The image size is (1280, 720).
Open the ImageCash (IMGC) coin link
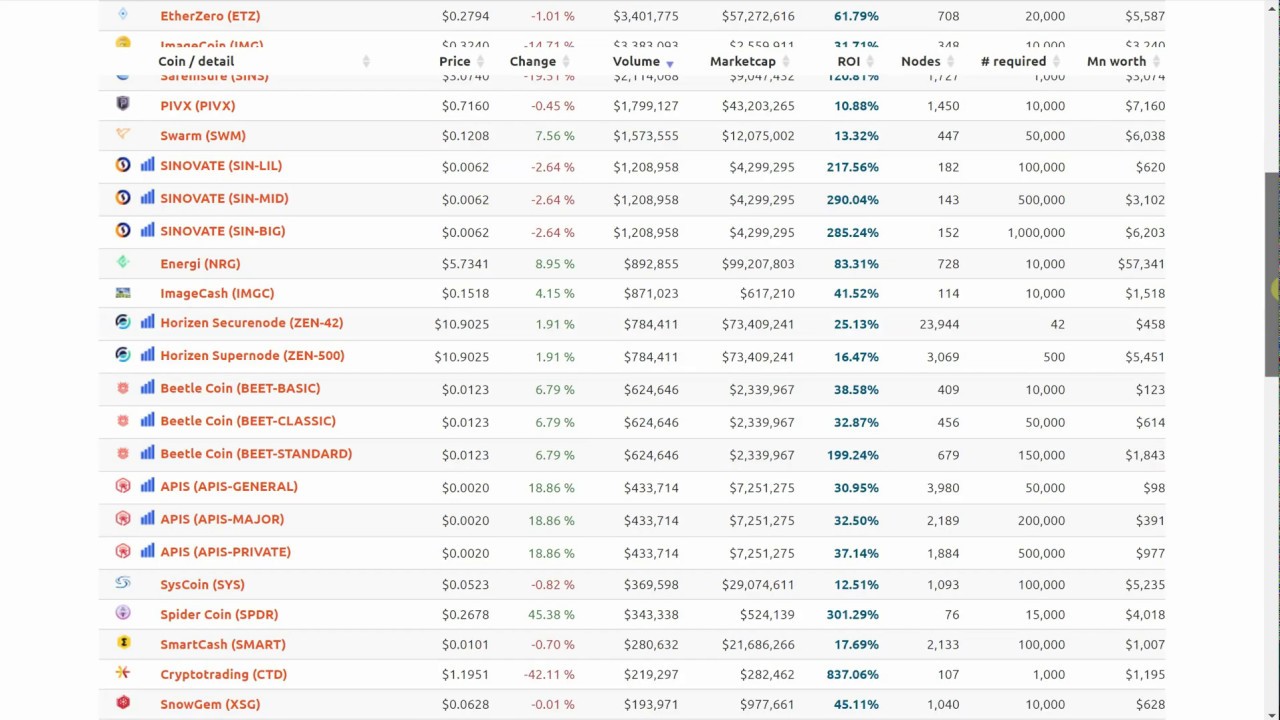[217, 293]
